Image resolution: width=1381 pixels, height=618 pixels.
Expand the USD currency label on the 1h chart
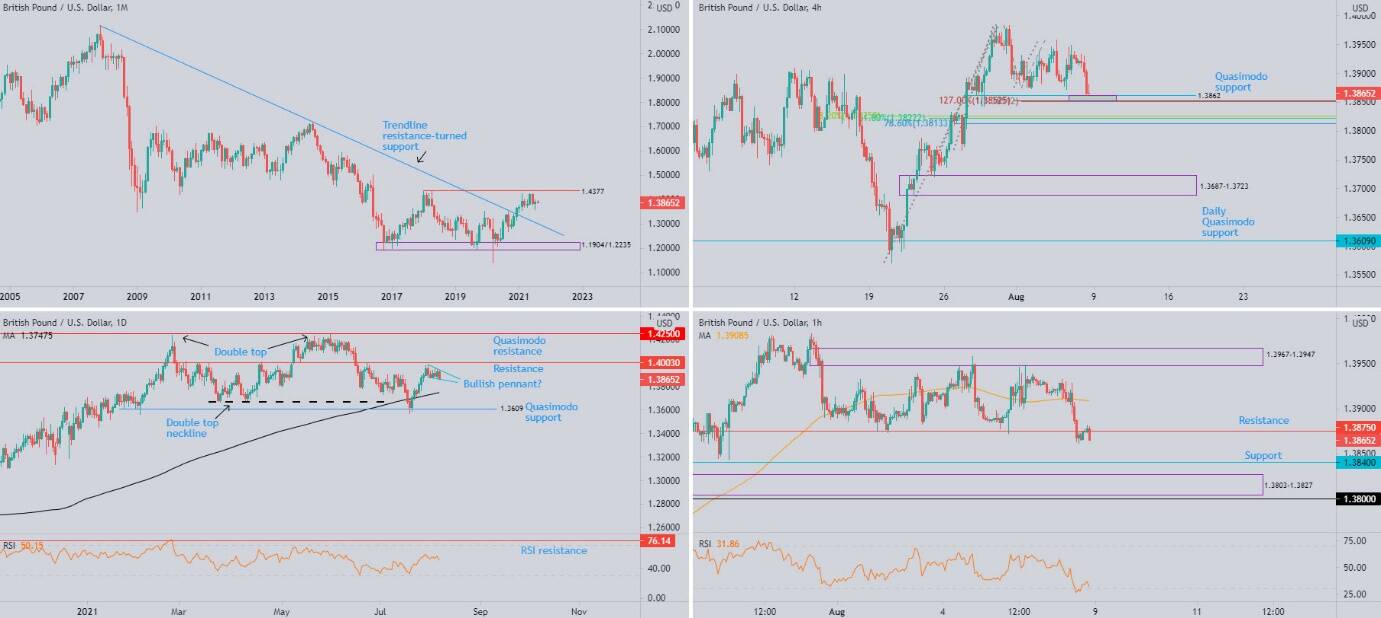point(1360,323)
